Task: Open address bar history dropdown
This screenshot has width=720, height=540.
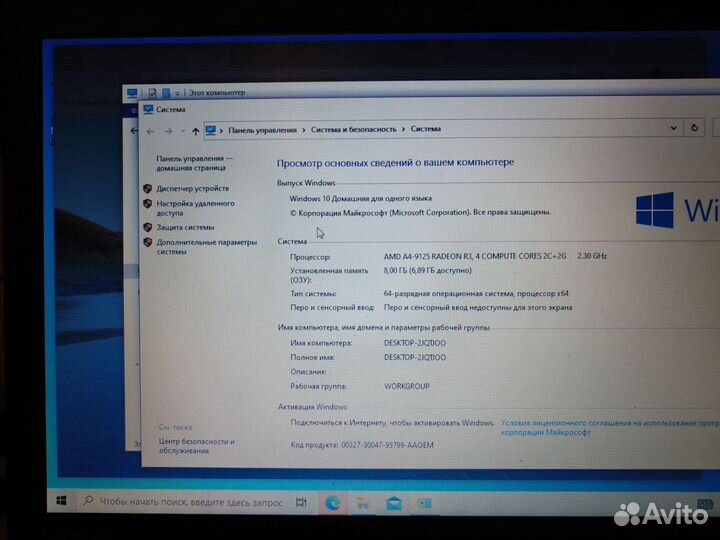Action: tap(673, 128)
